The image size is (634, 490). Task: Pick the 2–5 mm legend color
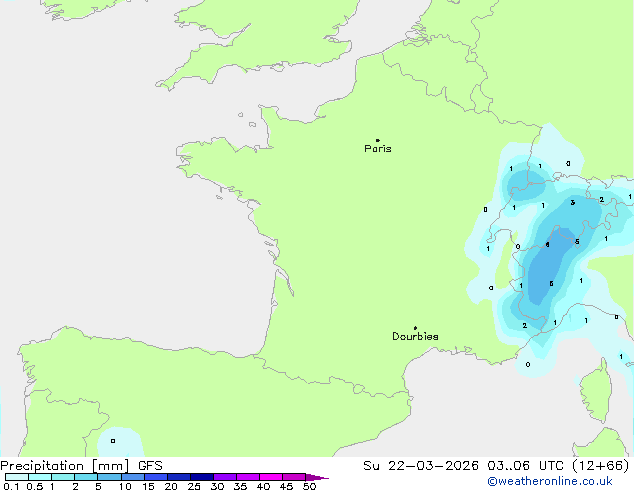pyautogui.click(x=86, y=477)
